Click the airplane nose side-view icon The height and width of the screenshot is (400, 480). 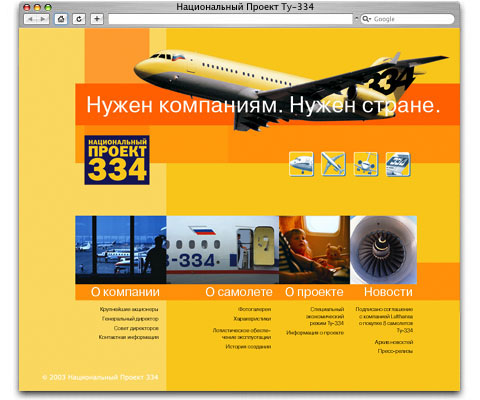point(301,164)
